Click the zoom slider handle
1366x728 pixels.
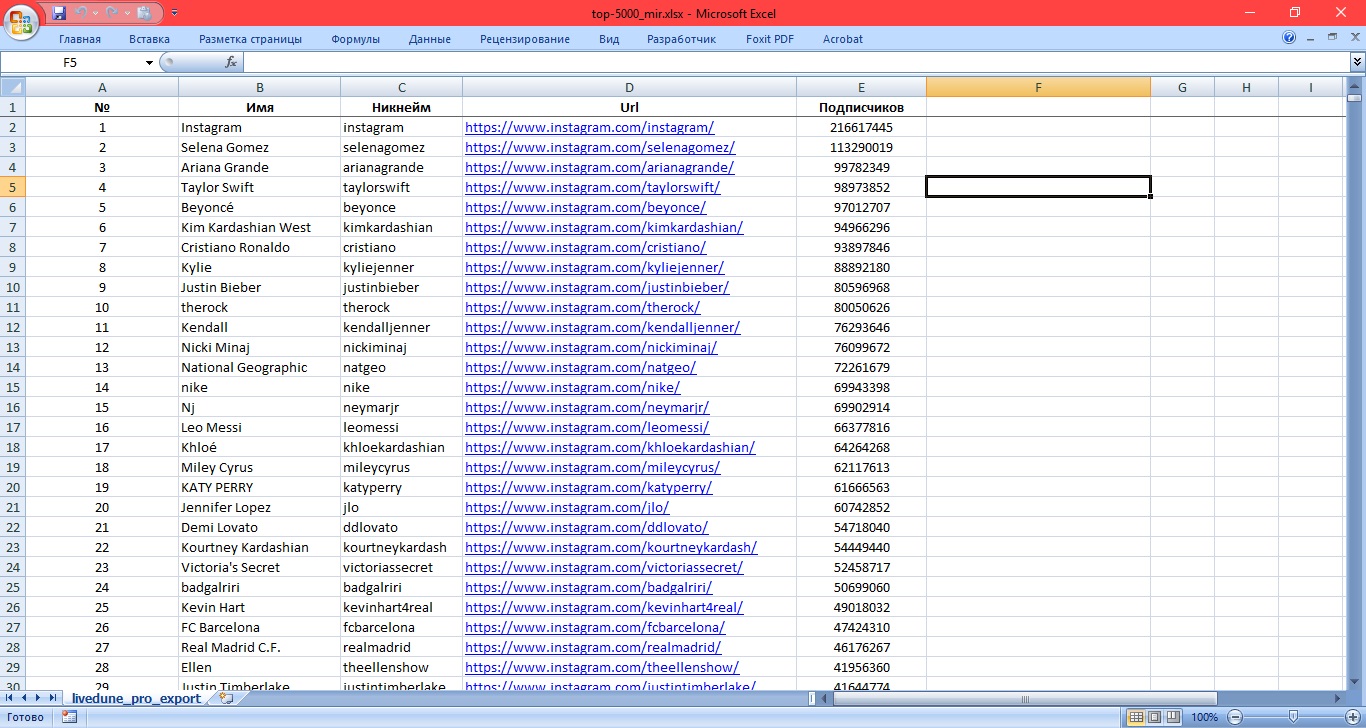tap(1293, 717)
